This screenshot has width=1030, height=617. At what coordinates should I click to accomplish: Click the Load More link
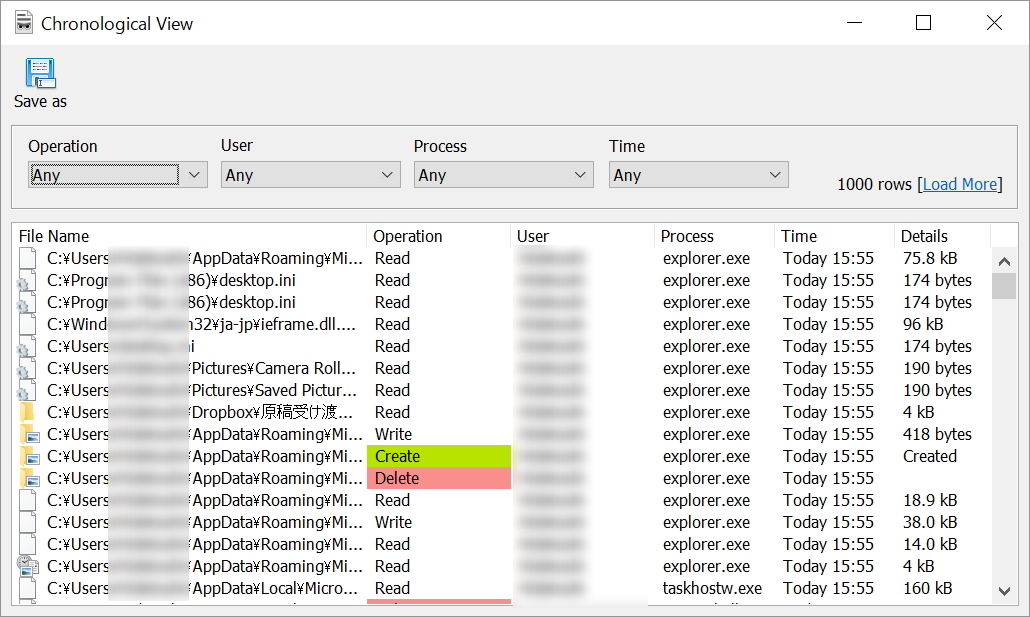point(960,184)
